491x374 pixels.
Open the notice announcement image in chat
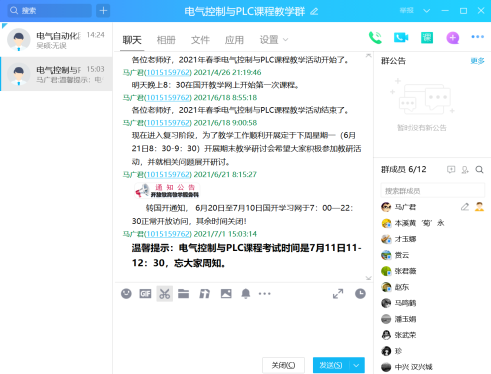click(167, 190)
